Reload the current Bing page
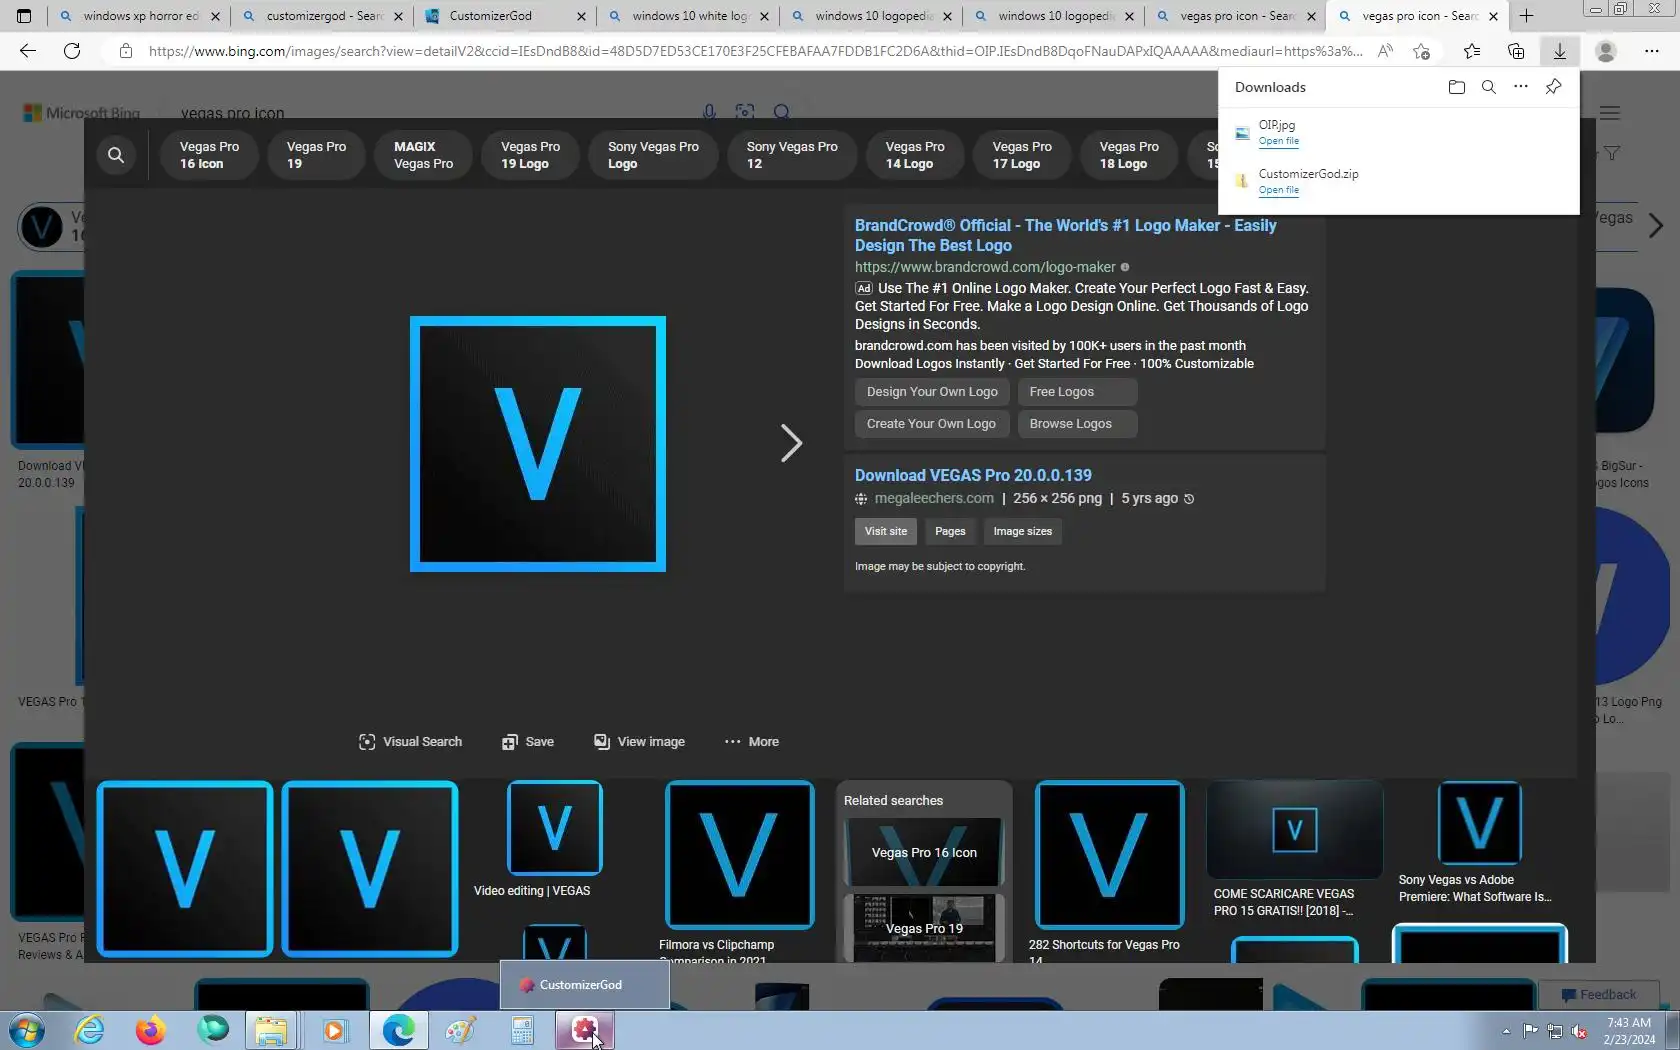The width and height of the screenshot is (1680, 1050). click(x=72, y=51)
